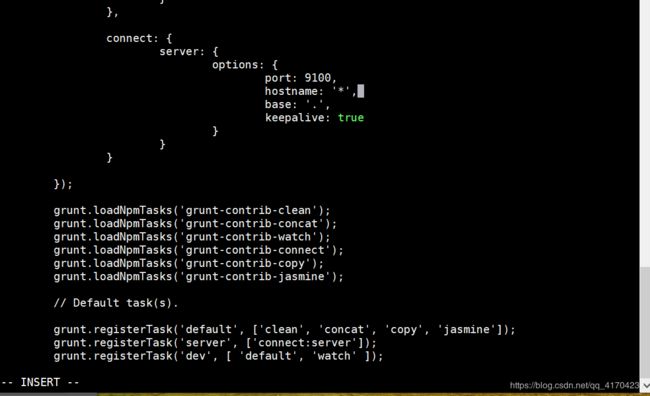This screenshot has height=396, width=650.
Task: Click the registerTask 'default' line
Action: point(284,330)
